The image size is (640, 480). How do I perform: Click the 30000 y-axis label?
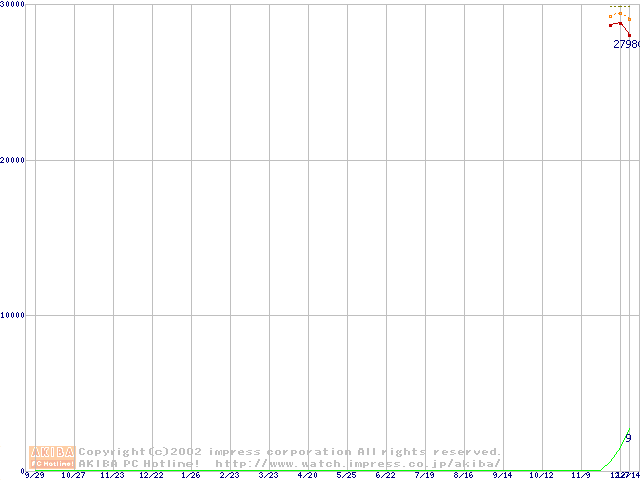(13, 5)
